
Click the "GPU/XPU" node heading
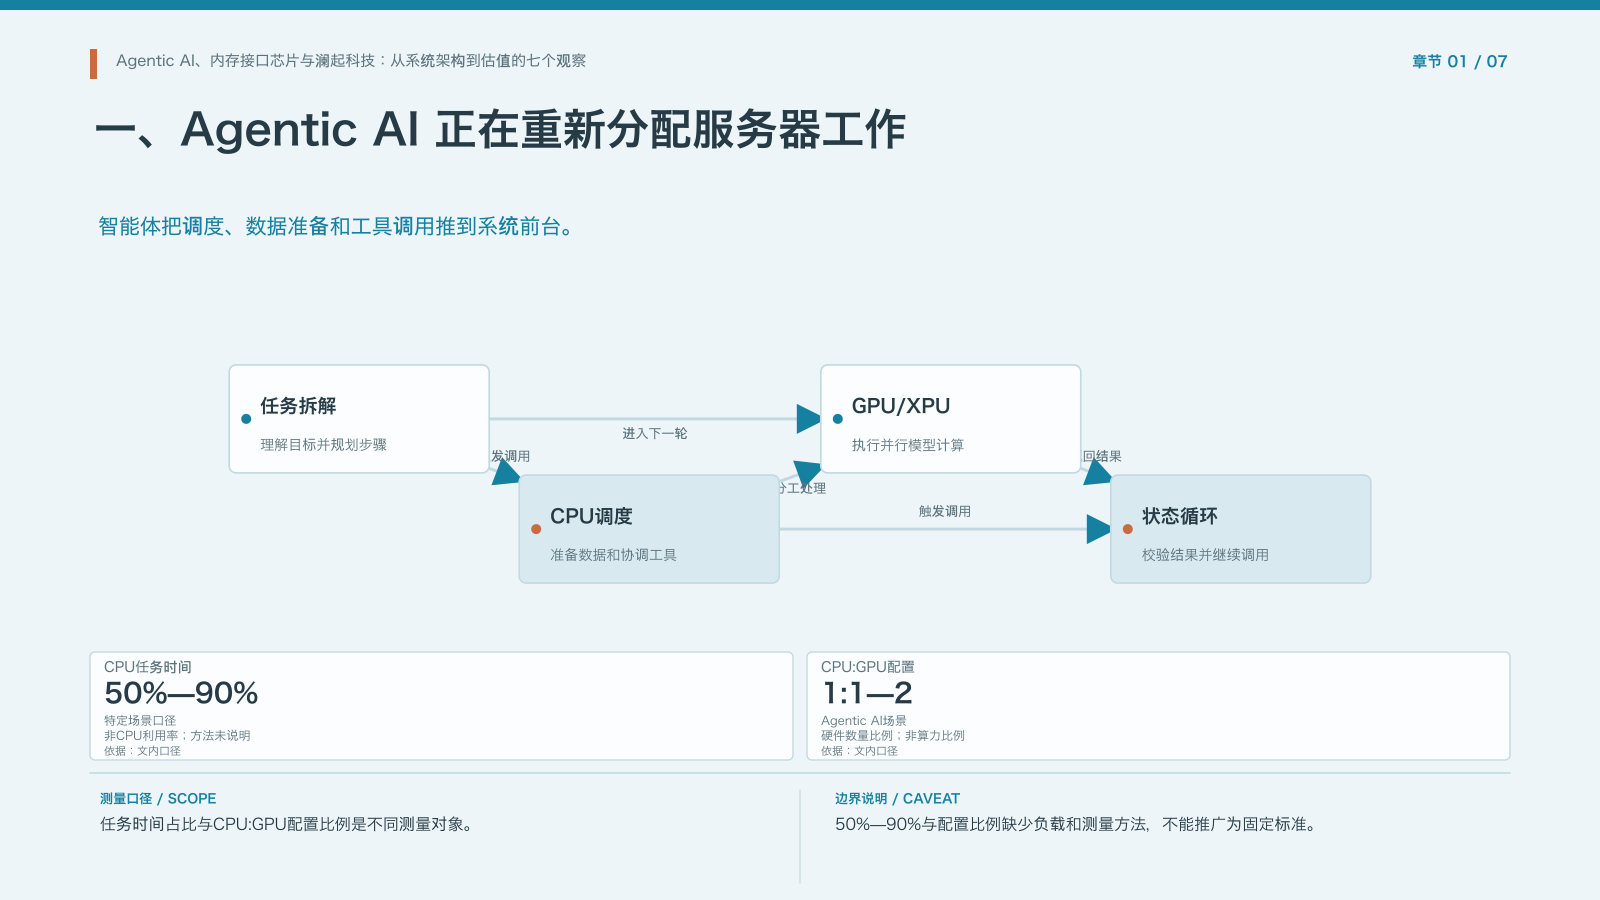[901, 406]
